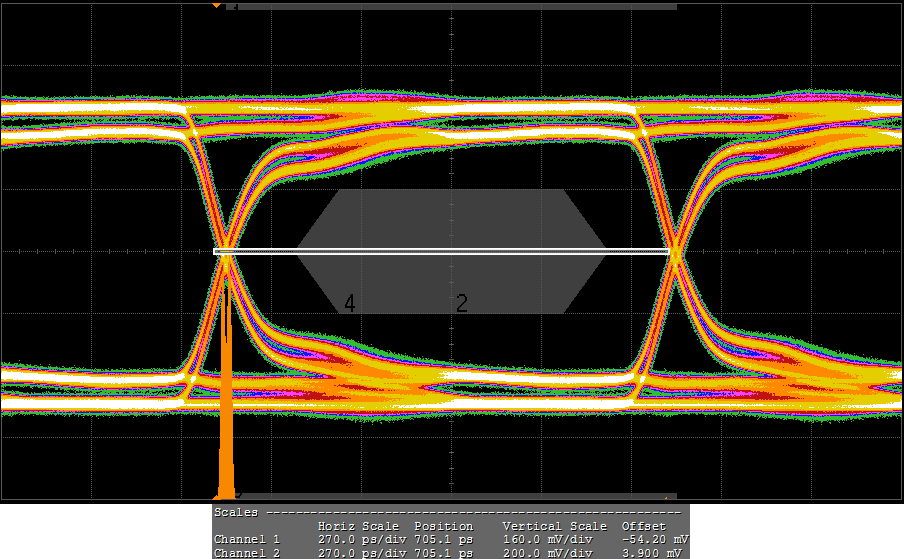
Task: Click the orange marker at the bottom edge
Action: coord(217,494)
